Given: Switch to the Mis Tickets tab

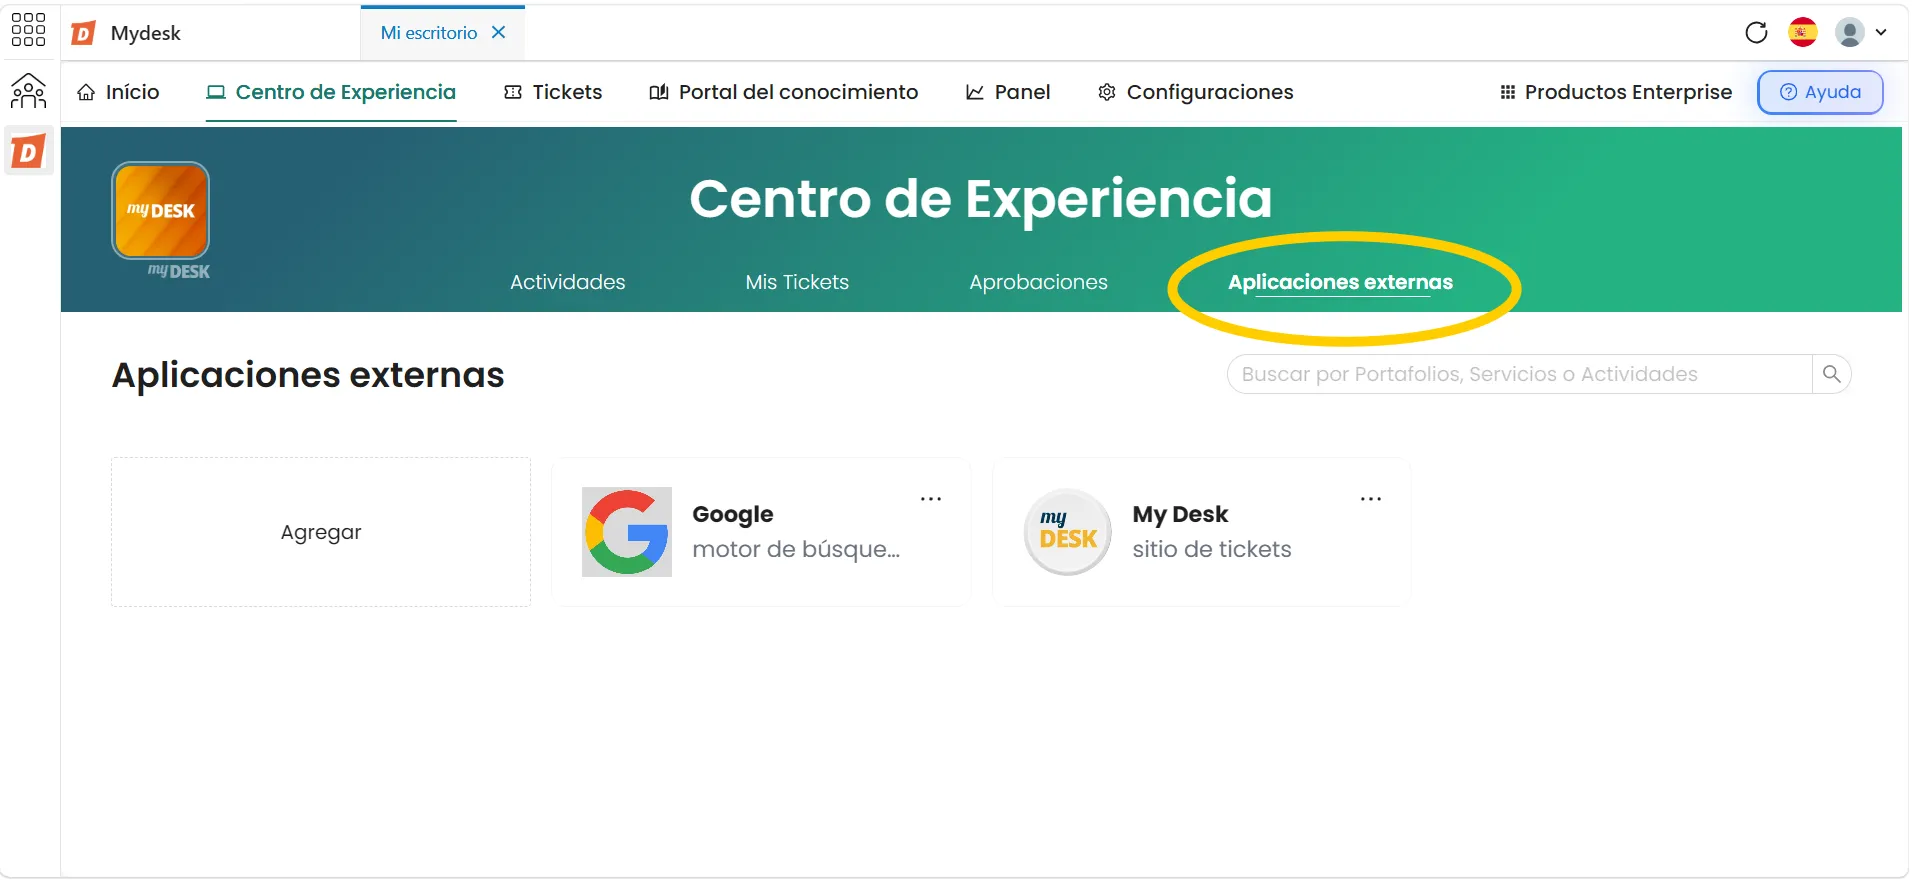Looking at the screenshot, I should (x=797, y=282).
